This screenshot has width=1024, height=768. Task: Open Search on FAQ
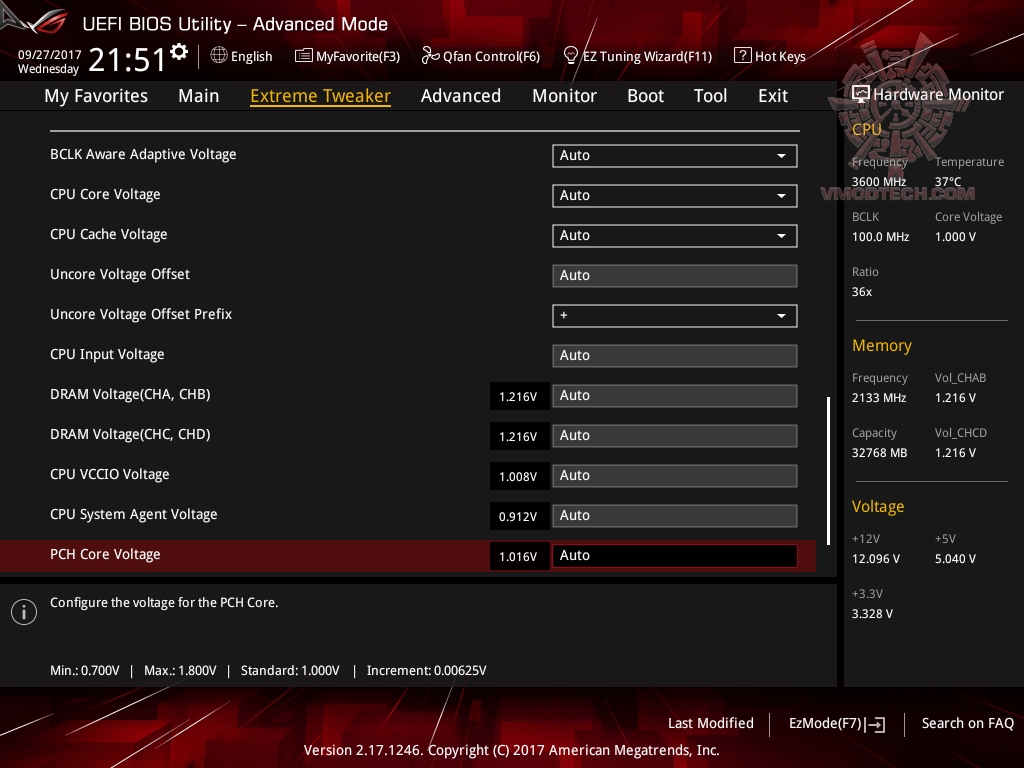967,723
